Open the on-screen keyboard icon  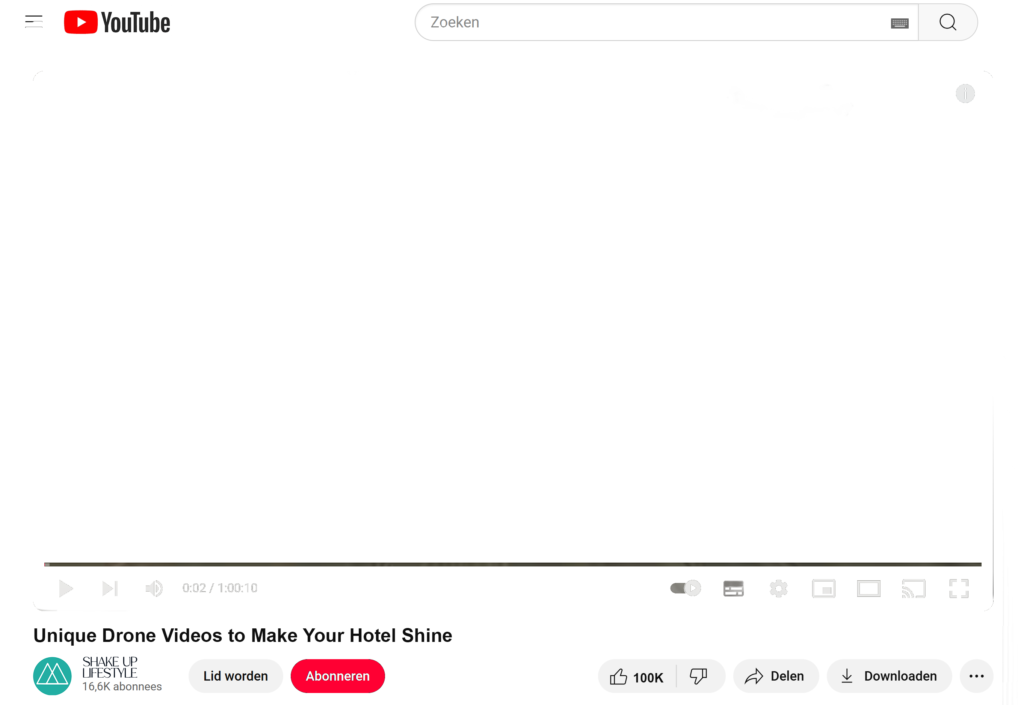(899, 23)
